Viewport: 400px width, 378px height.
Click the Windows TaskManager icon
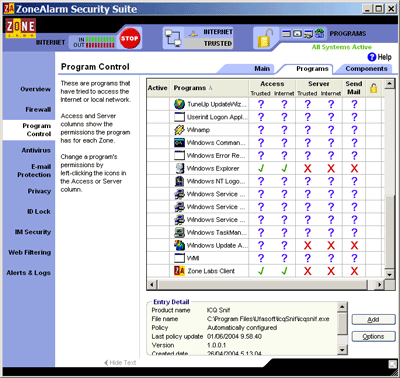click(x=179, y=232)
